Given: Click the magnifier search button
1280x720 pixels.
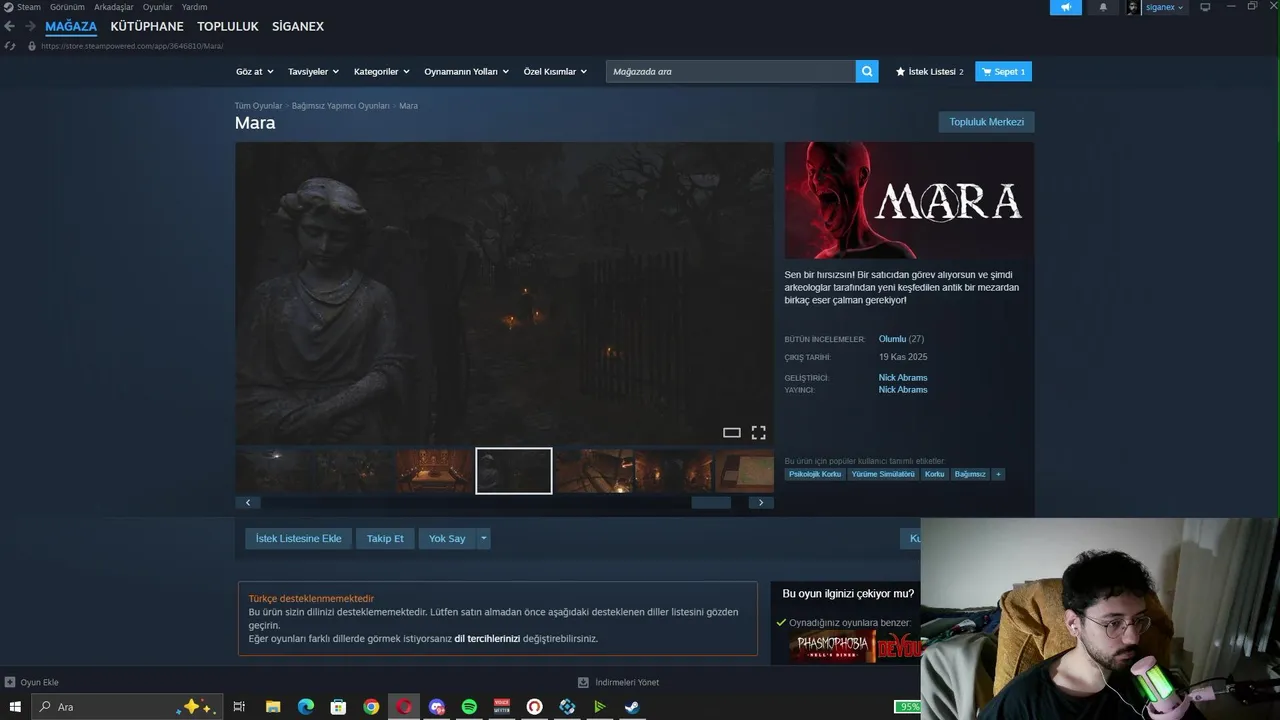Looking at the screenshot, I should click(x=867, y=71).
